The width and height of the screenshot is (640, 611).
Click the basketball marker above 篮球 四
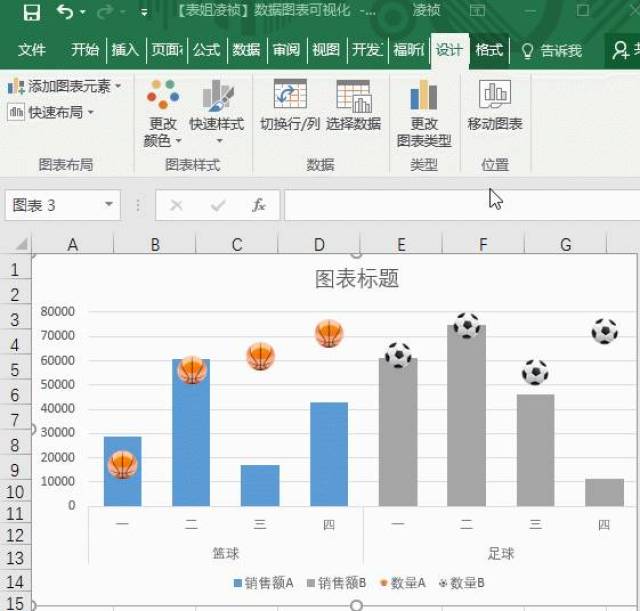[329, 333]
